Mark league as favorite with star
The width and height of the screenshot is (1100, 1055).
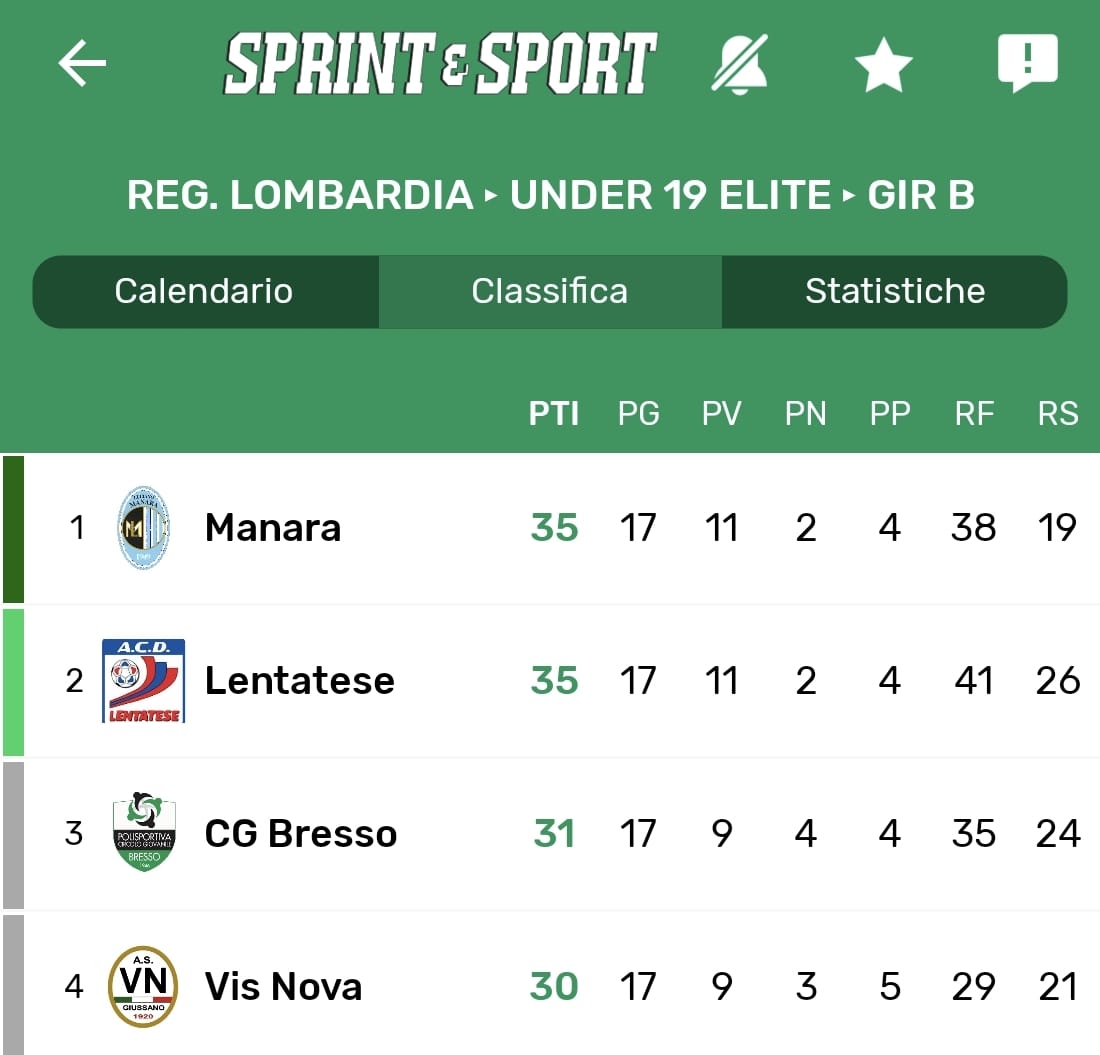883,66
